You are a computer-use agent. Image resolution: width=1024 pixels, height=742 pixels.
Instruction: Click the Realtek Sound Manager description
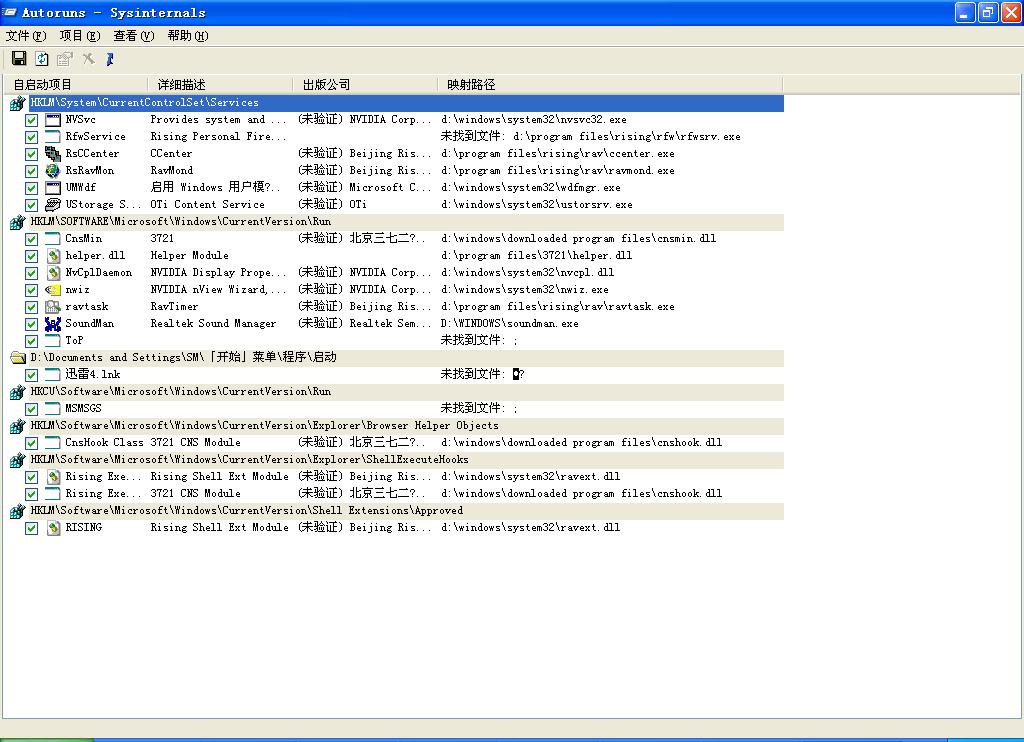[x=214, y=323]
